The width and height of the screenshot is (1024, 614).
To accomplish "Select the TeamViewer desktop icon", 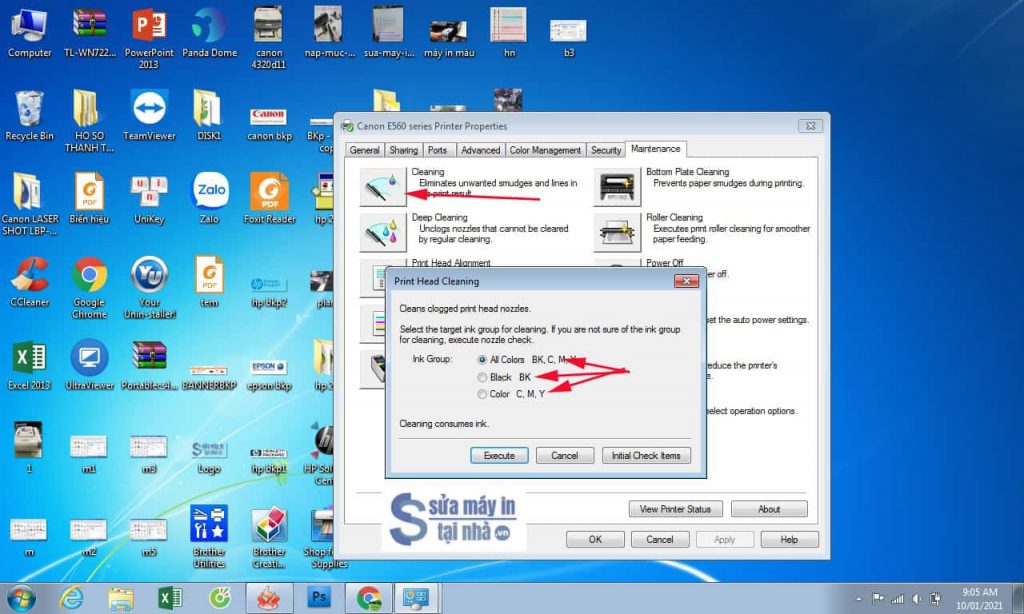I will 149,116.
